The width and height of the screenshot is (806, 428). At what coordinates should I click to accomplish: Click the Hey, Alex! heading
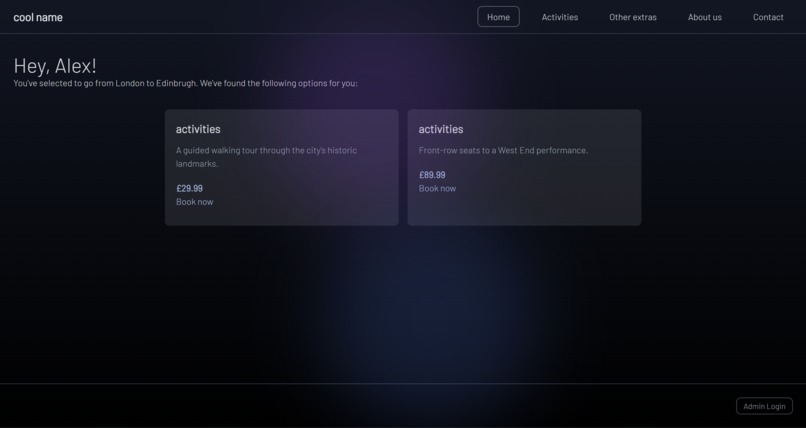(55, 66)
